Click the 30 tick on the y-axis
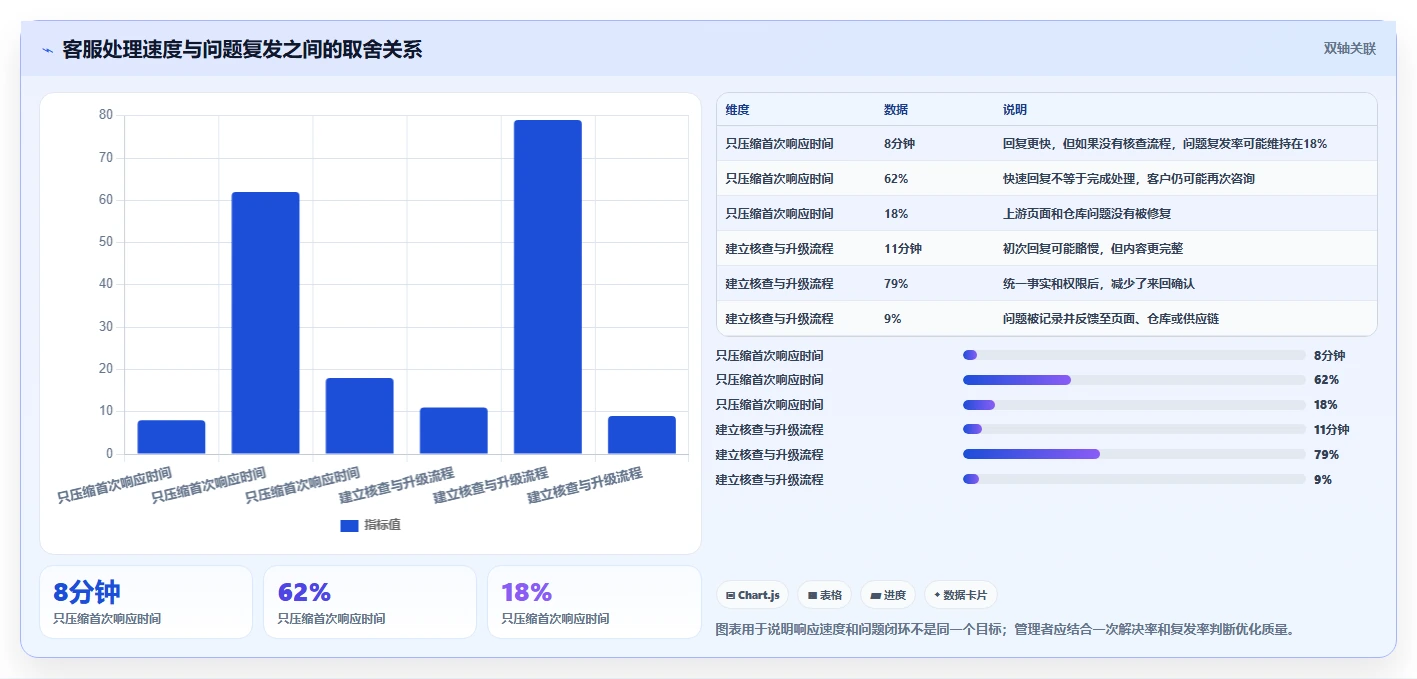 [106, 327]
